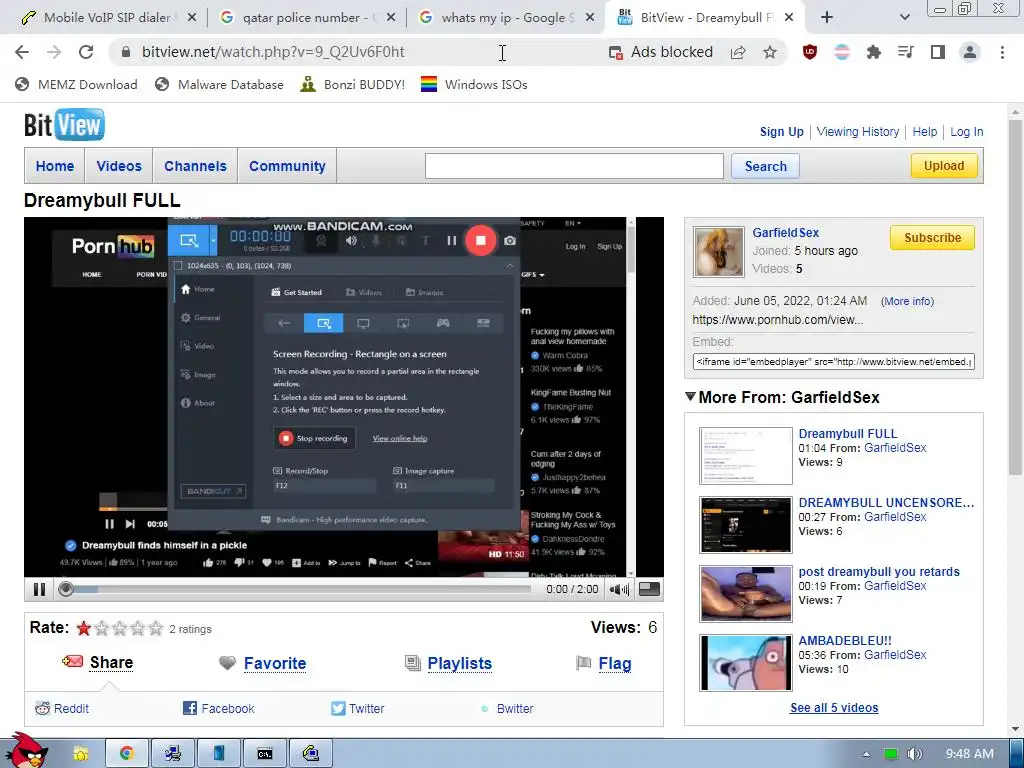Image resolution: width=1024 pixels, height=768 pixels.
Task: Collapse the More From GarfieldSex section
Action: click(690, 396)
